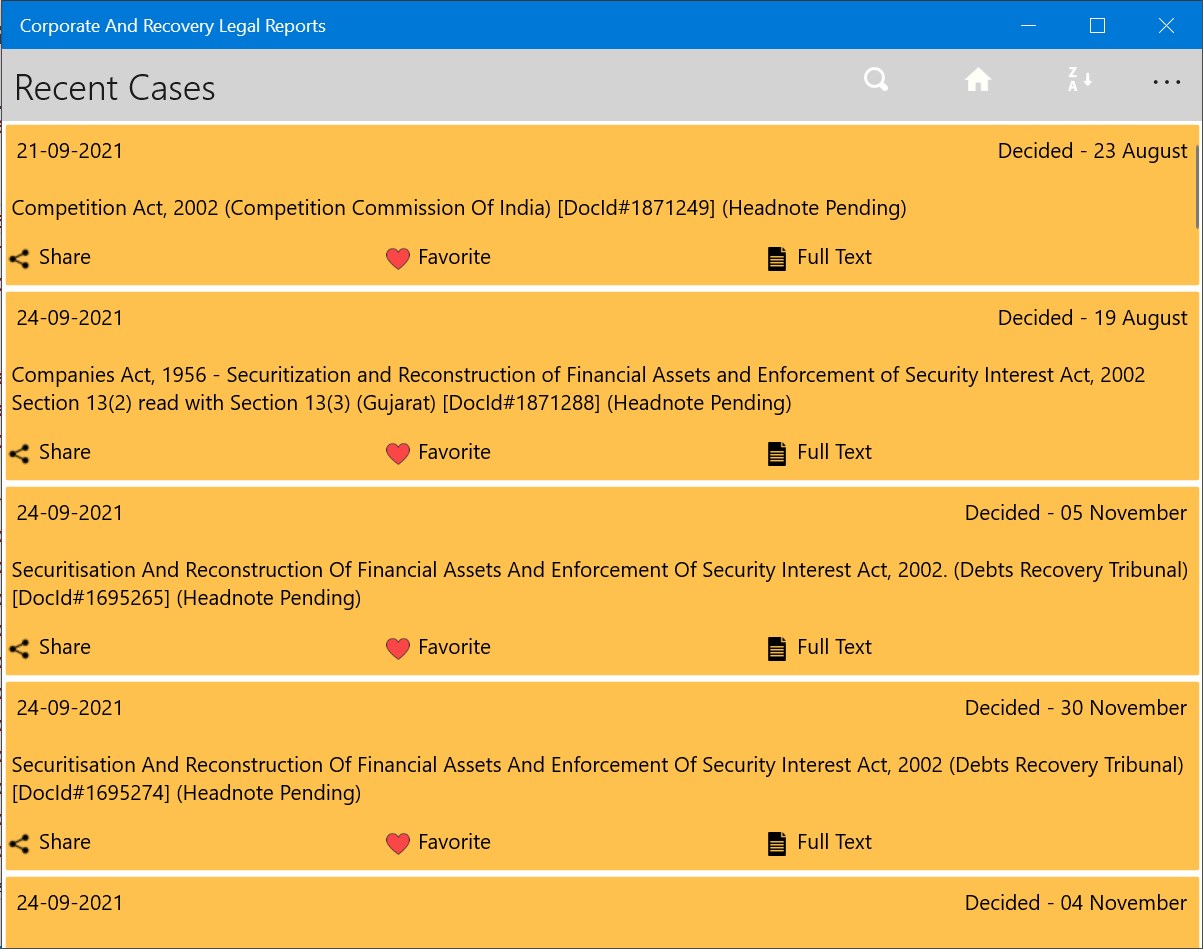Go to Home via house icon
This screenshot has height=949, width=1203.
(x=977, y=80)
